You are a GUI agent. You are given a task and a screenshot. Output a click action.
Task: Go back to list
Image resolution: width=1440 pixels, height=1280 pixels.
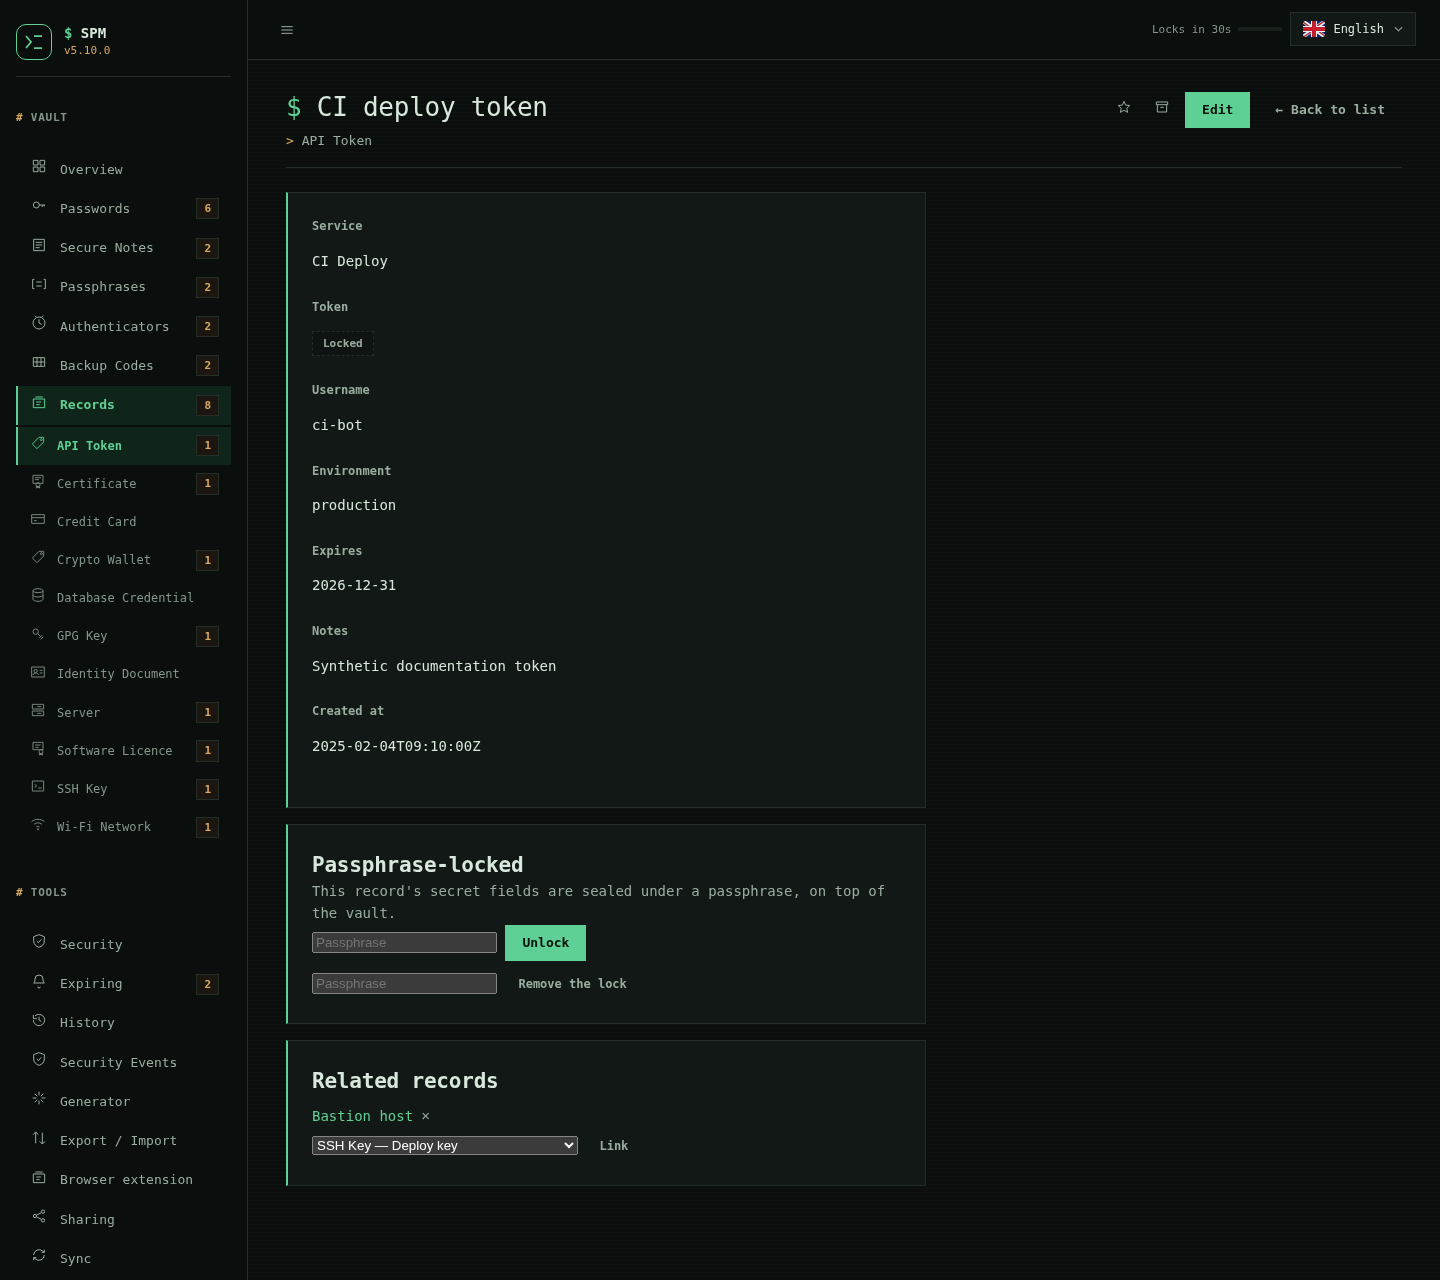1330,110
